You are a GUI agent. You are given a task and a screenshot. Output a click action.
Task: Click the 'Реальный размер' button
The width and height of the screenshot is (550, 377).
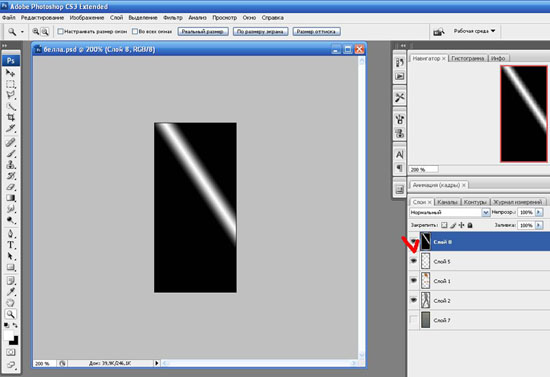tap(203, 32)
